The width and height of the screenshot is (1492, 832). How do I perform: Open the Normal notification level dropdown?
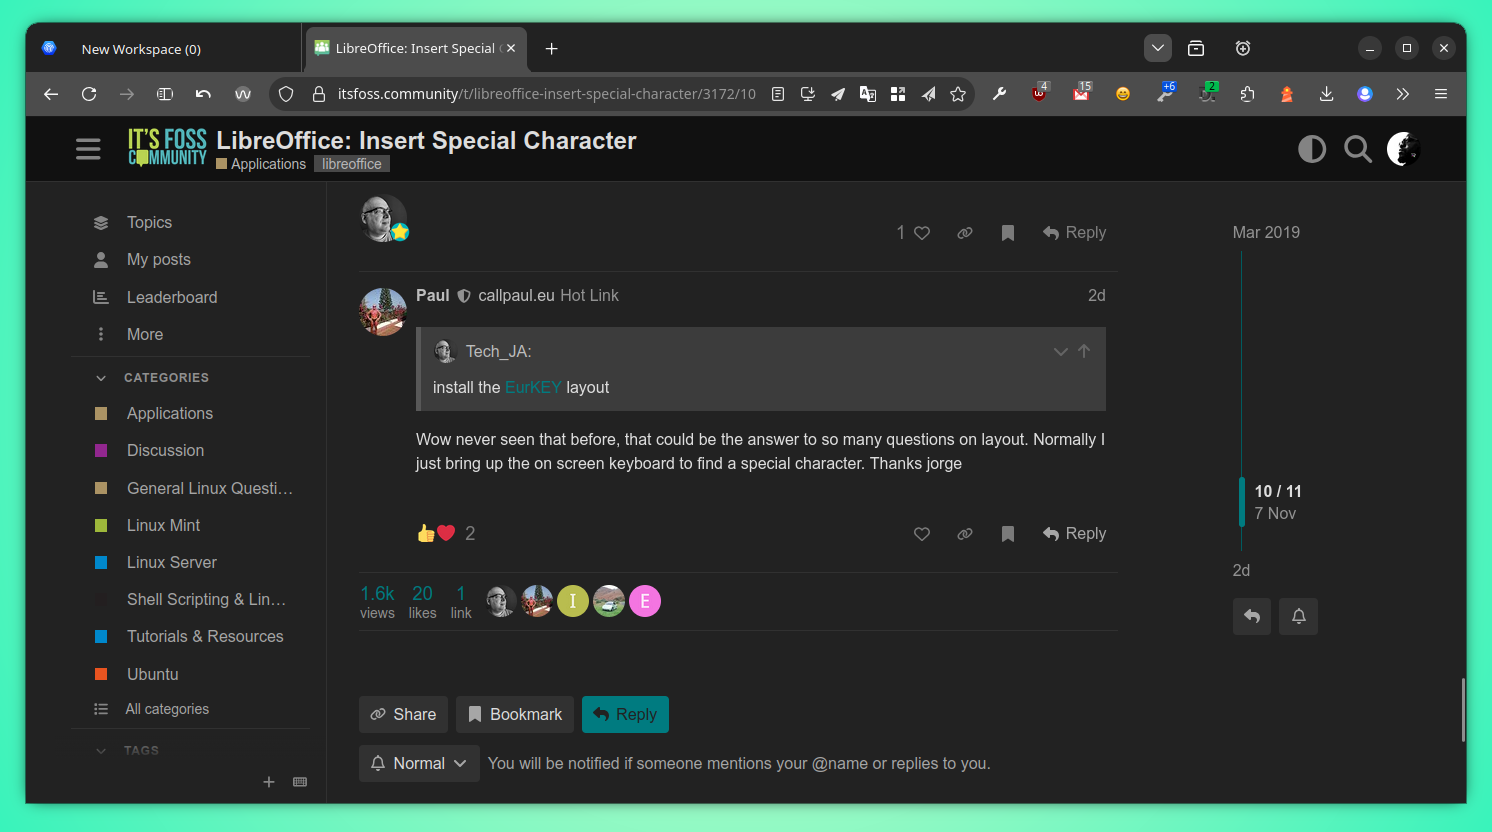tap(419, 763)
